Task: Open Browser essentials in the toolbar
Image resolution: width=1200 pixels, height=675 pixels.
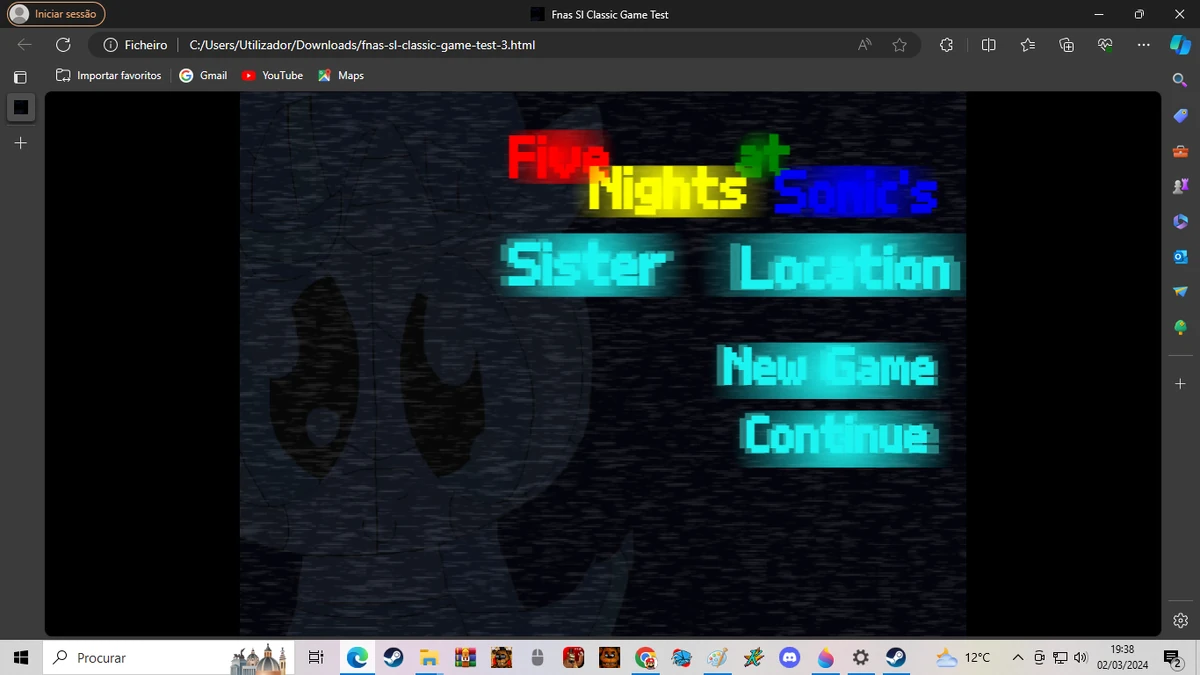Action: click(x=1105, y=44)
